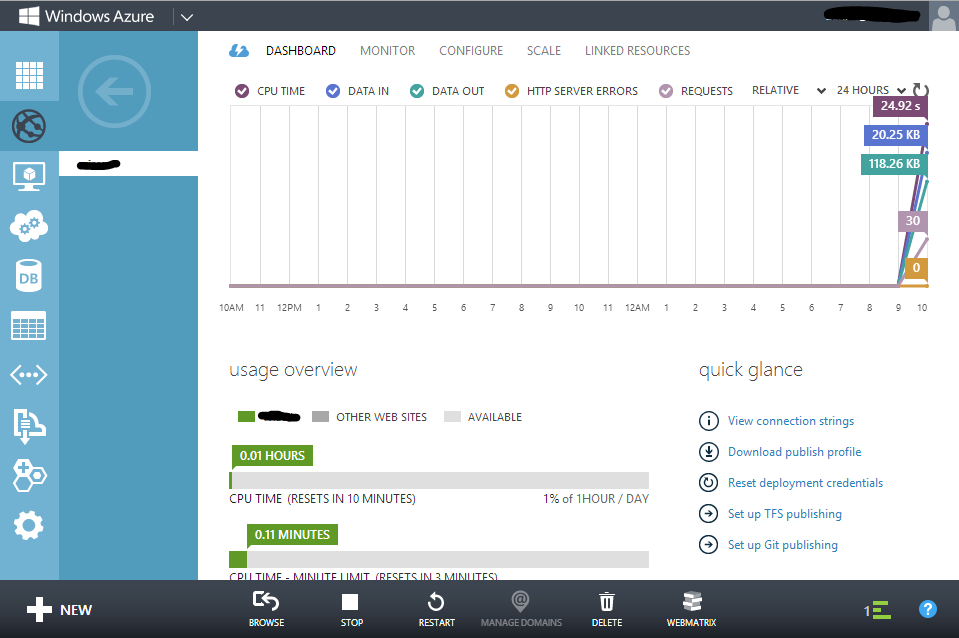Open Settings gear icon in sidebar
The height and width of the screenshot is (638, 959).
29,525
